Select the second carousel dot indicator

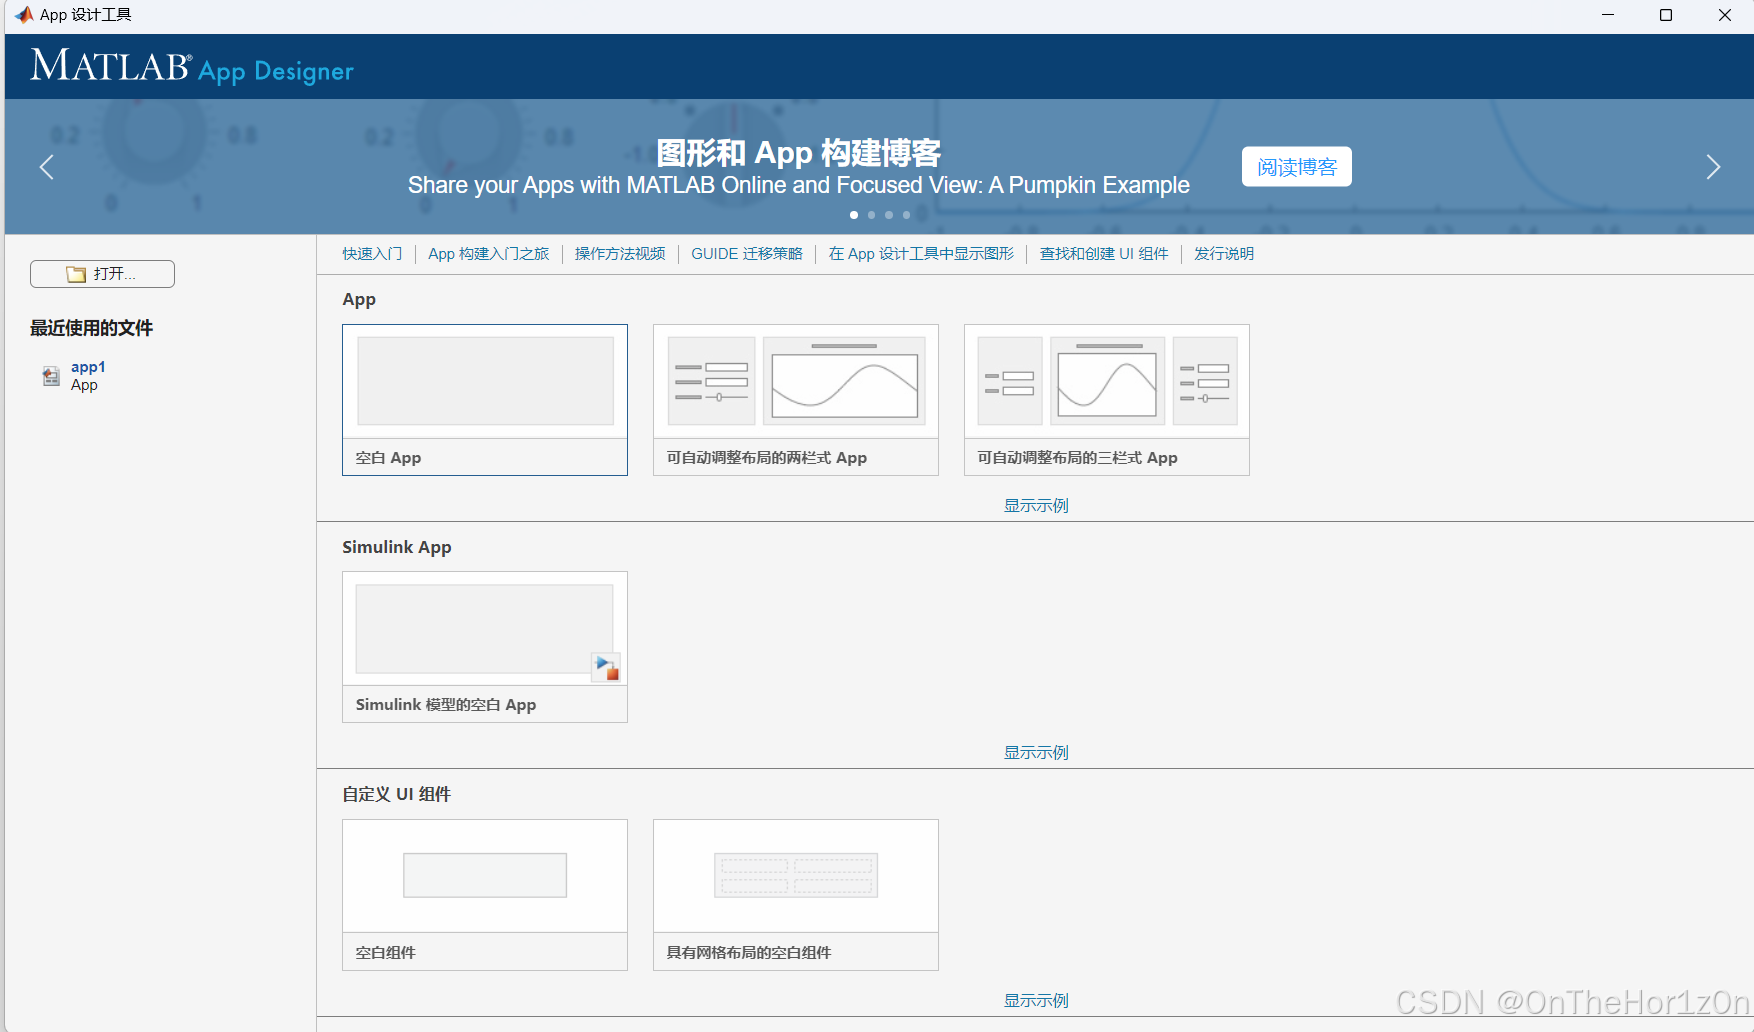pos(872,215)
